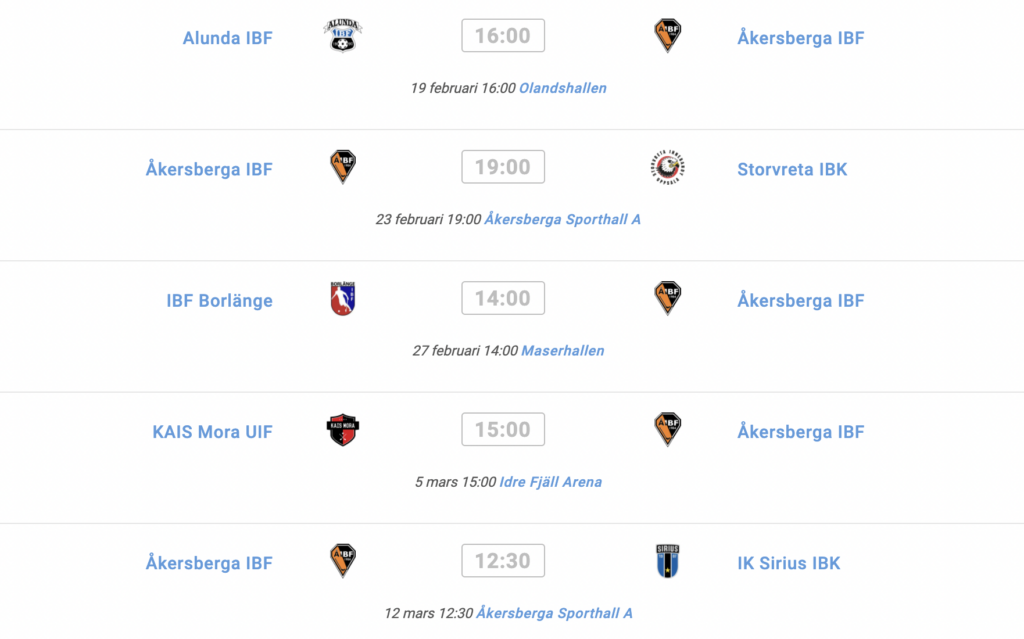The image size is (1024, 639).
Task: Click the Storvreta IBK eagle logo
Action: (x=667, y=167)
